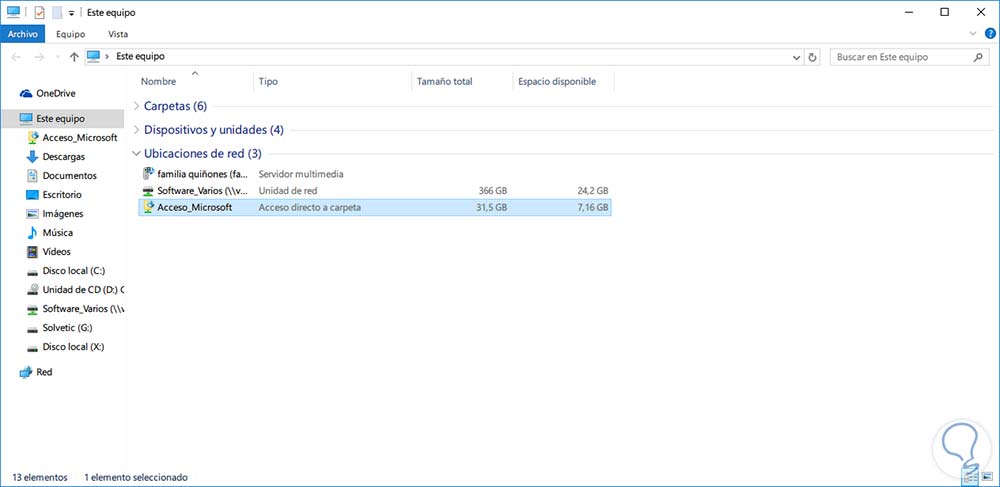Image resolution: width=1000 pixels, height=487 pixels.
Task: Click the Refresh button beside the address bar
Action: coord(812,57)
